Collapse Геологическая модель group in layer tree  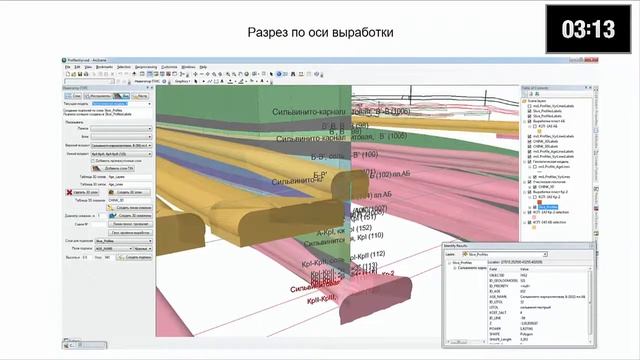524,162
